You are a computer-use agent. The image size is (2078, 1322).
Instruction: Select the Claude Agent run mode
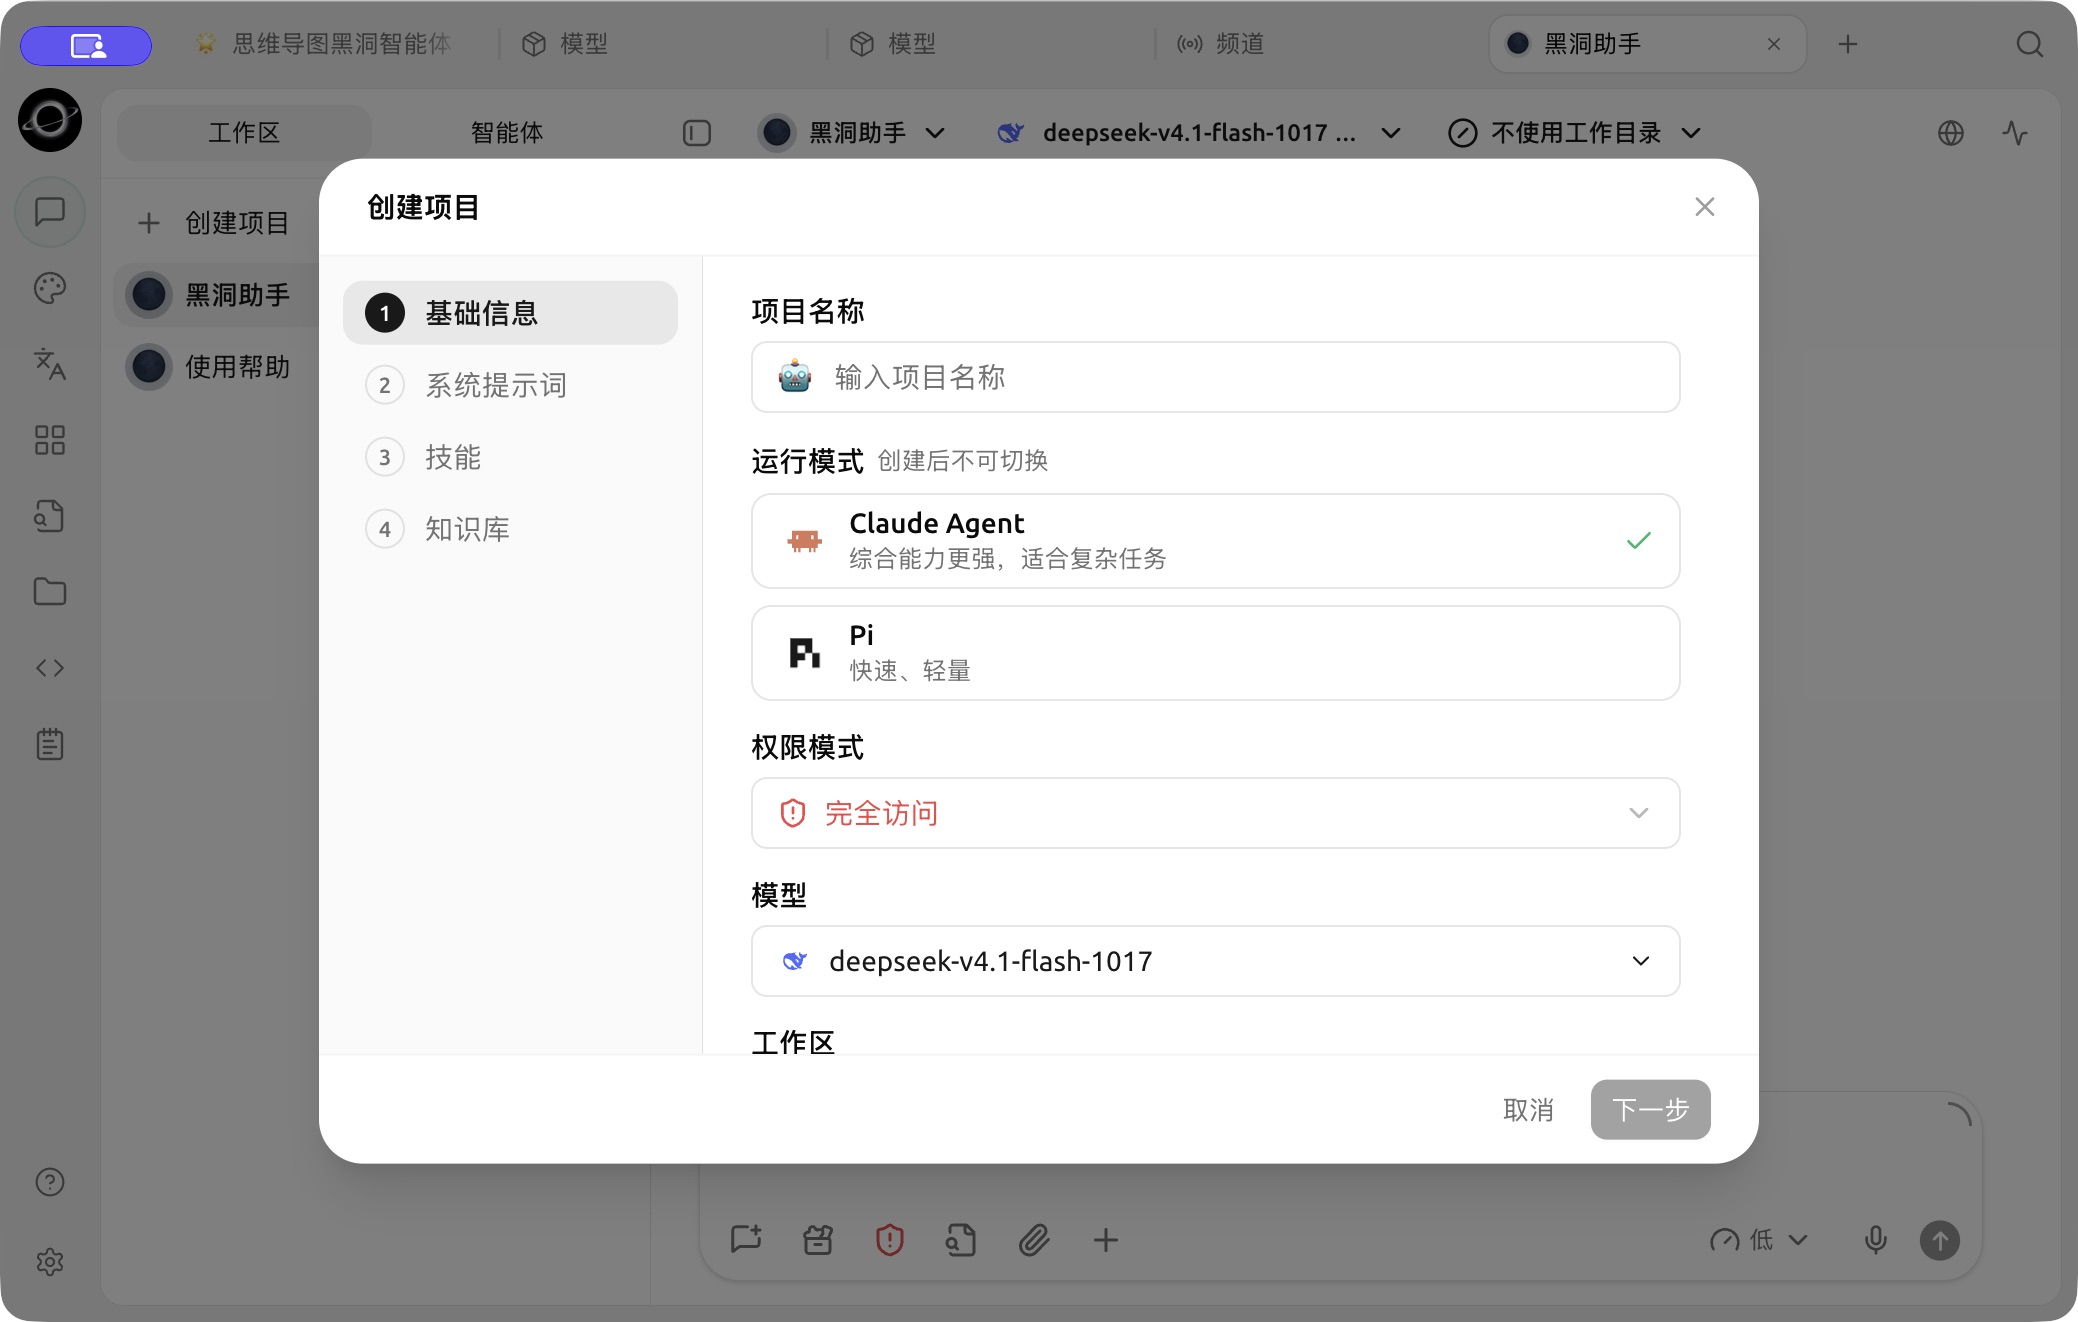click(1215, 541)
